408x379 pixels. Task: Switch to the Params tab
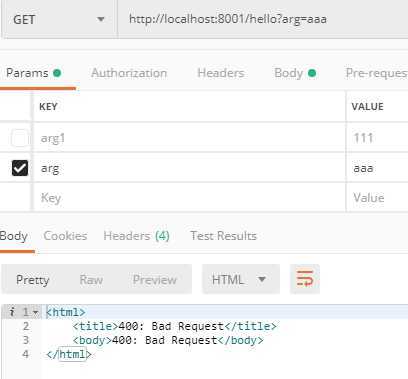(33, 73)
